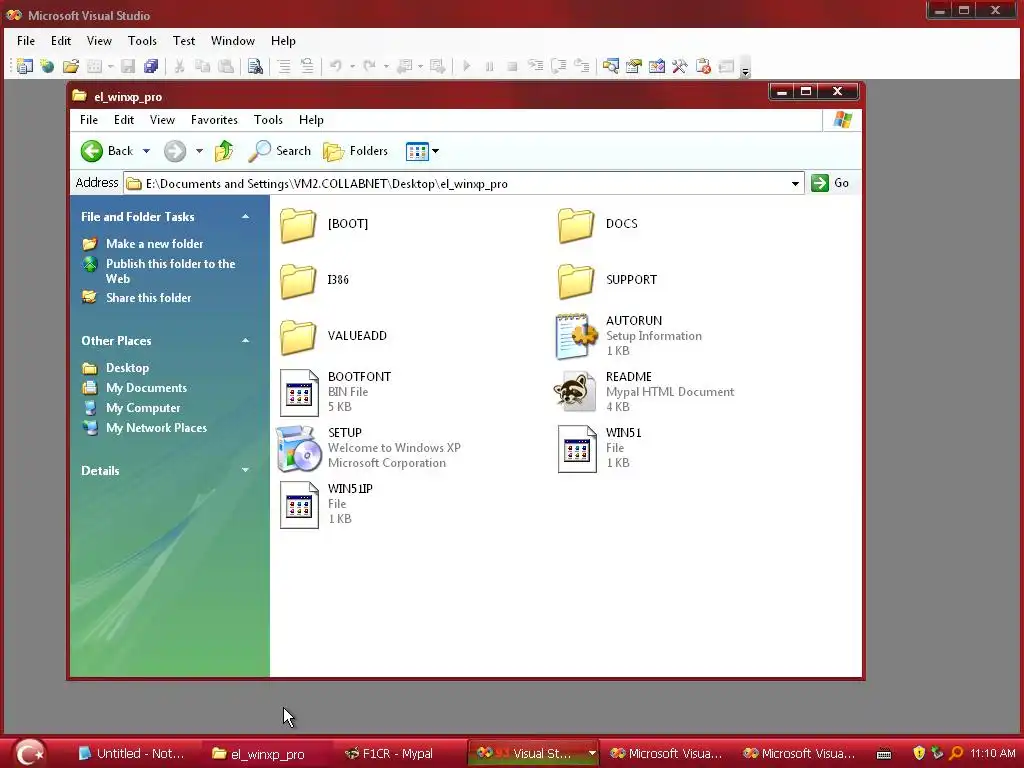Click the Go button next to address bar
The height and width of the screenshot is (768, 1024).
(x=830, y=183)
